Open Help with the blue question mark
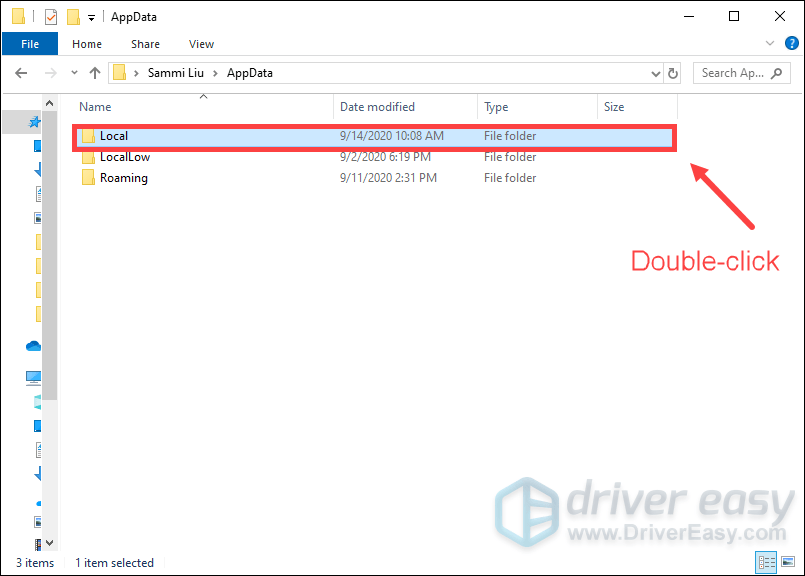 790,44
